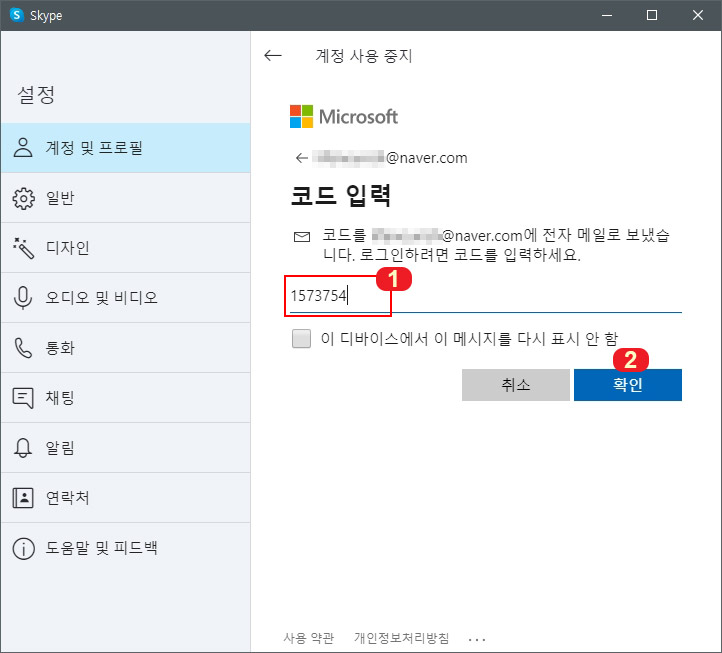Screen dimensions: 722x653
Task: Click back arrow next to naver.com email
Action: 302,158
